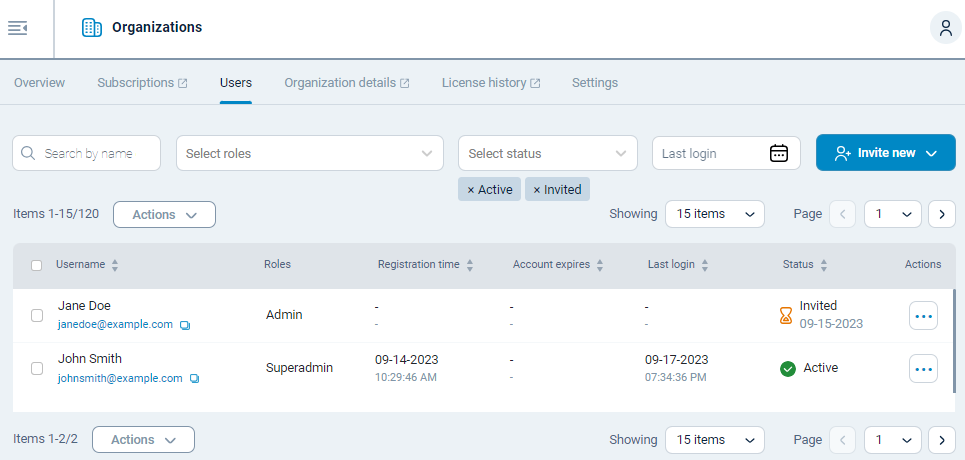Open the top 15 items dropdown
This screenshot has height=460, width=965.
point(714,214)
